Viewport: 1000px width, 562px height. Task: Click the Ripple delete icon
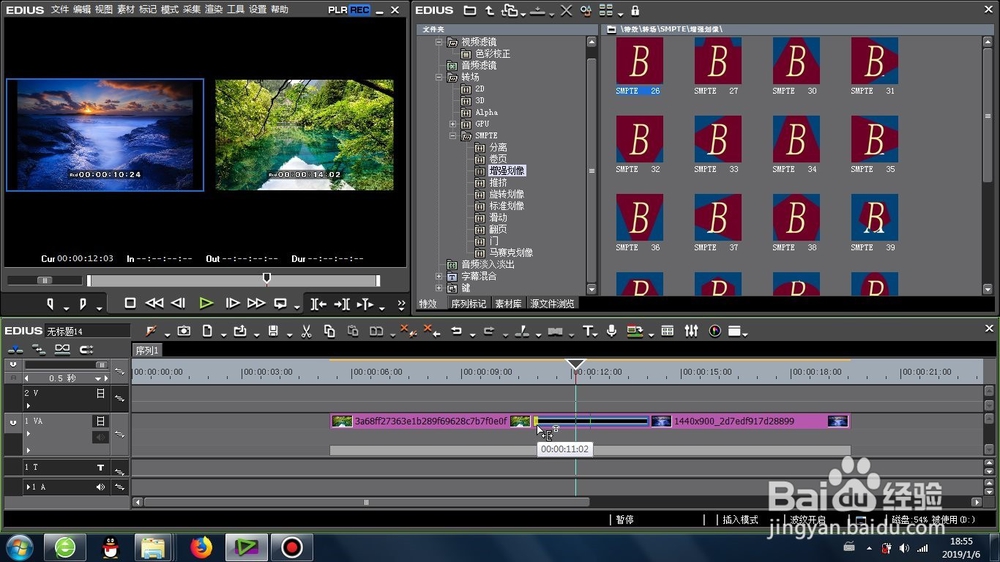point(432,331)
